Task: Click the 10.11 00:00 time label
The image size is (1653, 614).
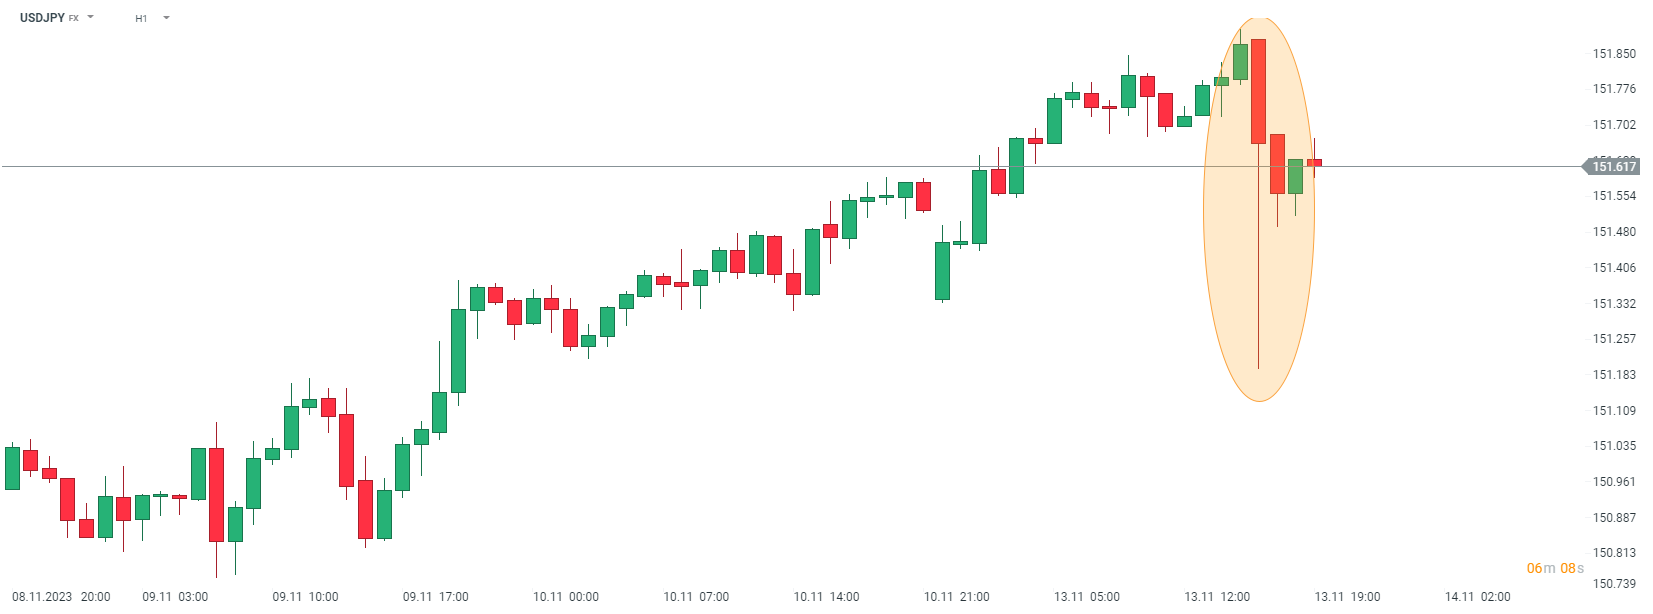Action: (566, 597)
